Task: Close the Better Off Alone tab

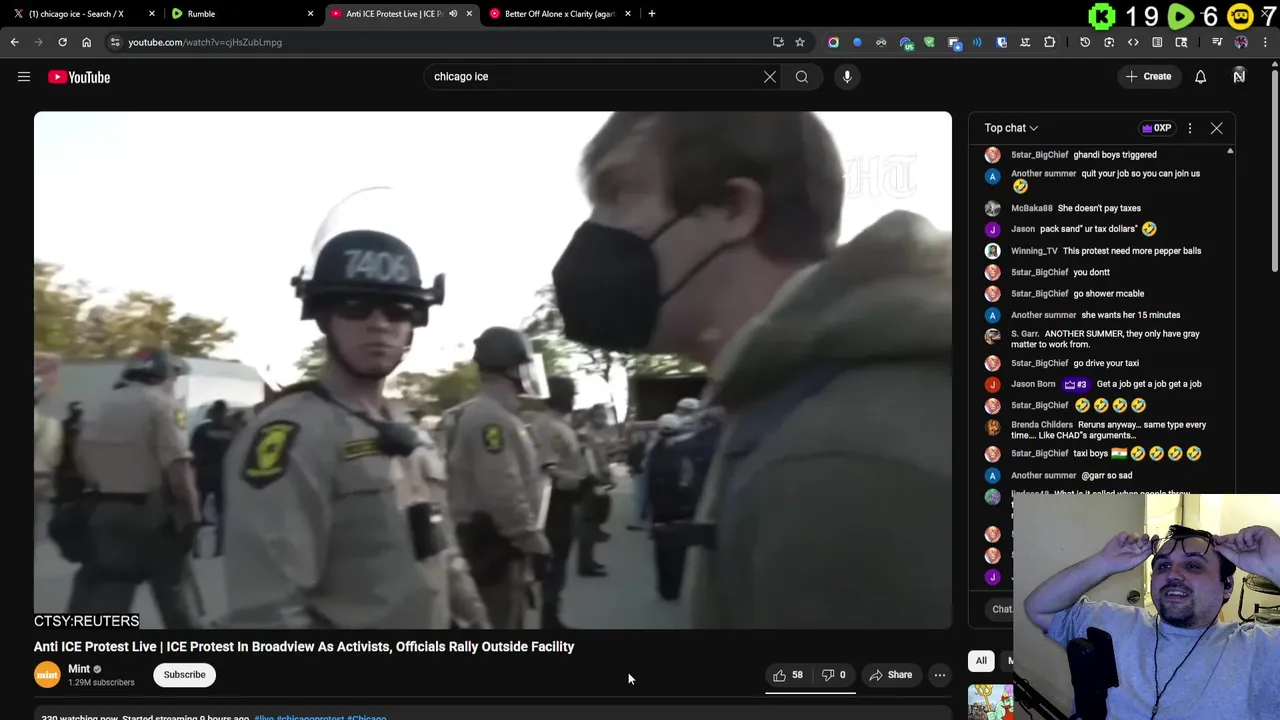Action: click(x=628, y=14)
